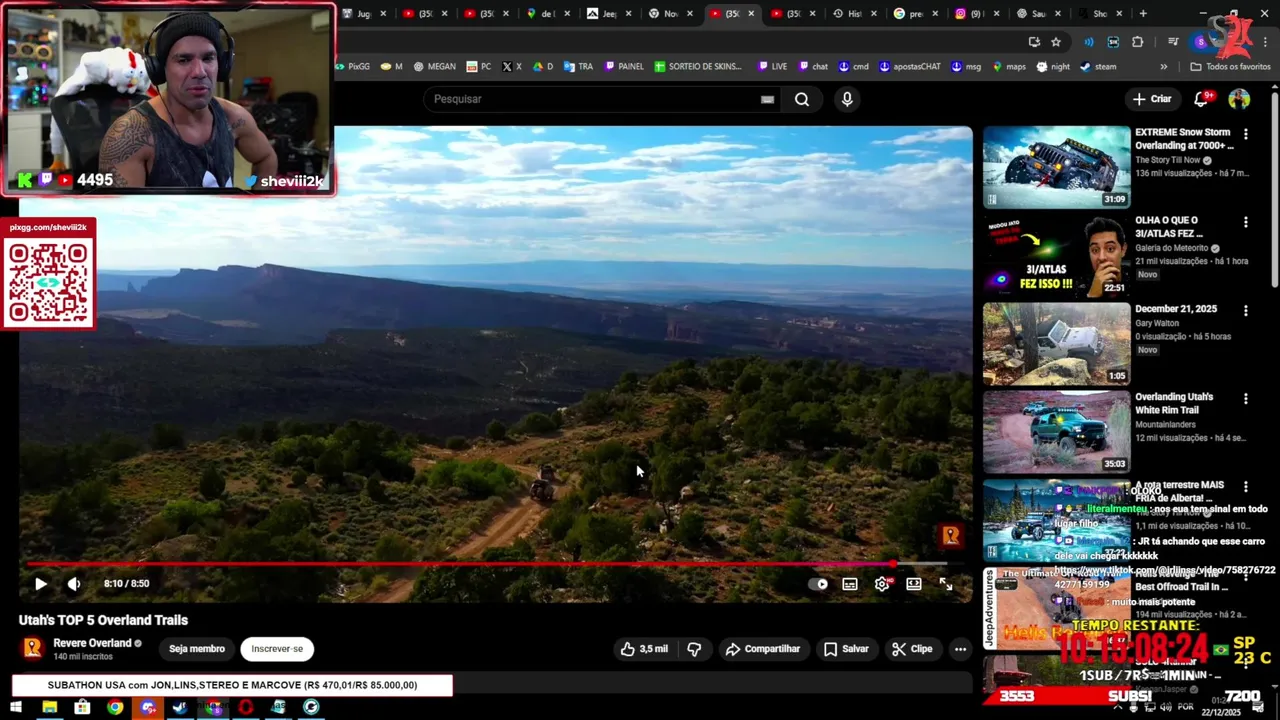This screenshot has height=720, width=1280.
Task: Open Revere Overland channel name link
Action: pos(92,643)
